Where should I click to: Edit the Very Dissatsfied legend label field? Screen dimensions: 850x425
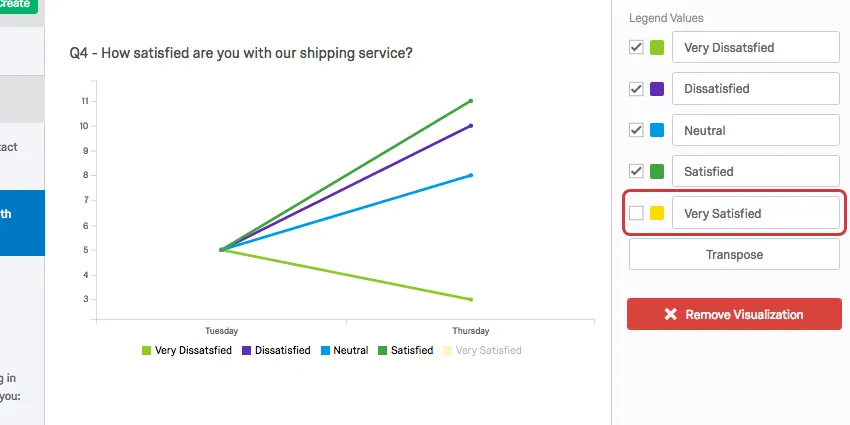tap(755, 47)
